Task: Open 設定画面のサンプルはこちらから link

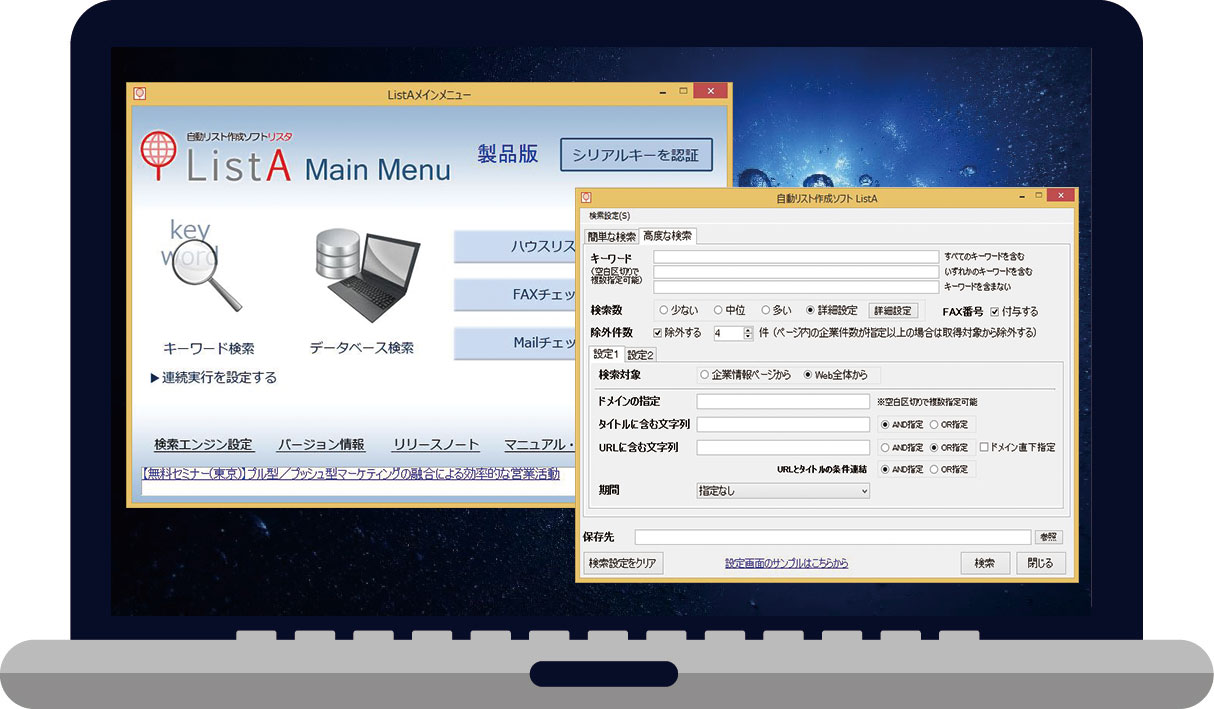Action: click(787, 563)
